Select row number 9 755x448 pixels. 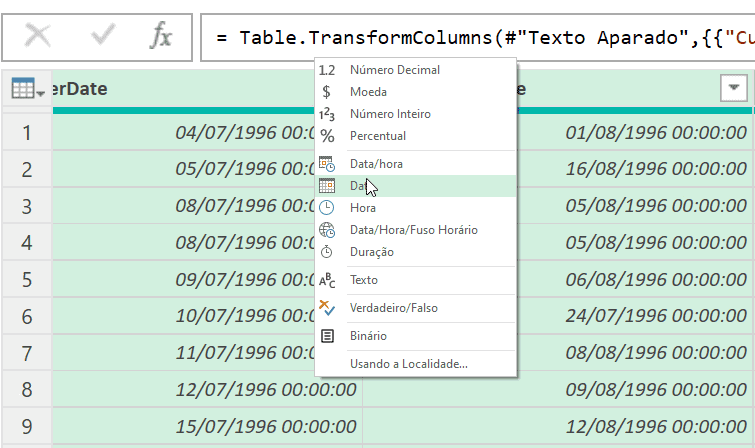coord(27,427)
